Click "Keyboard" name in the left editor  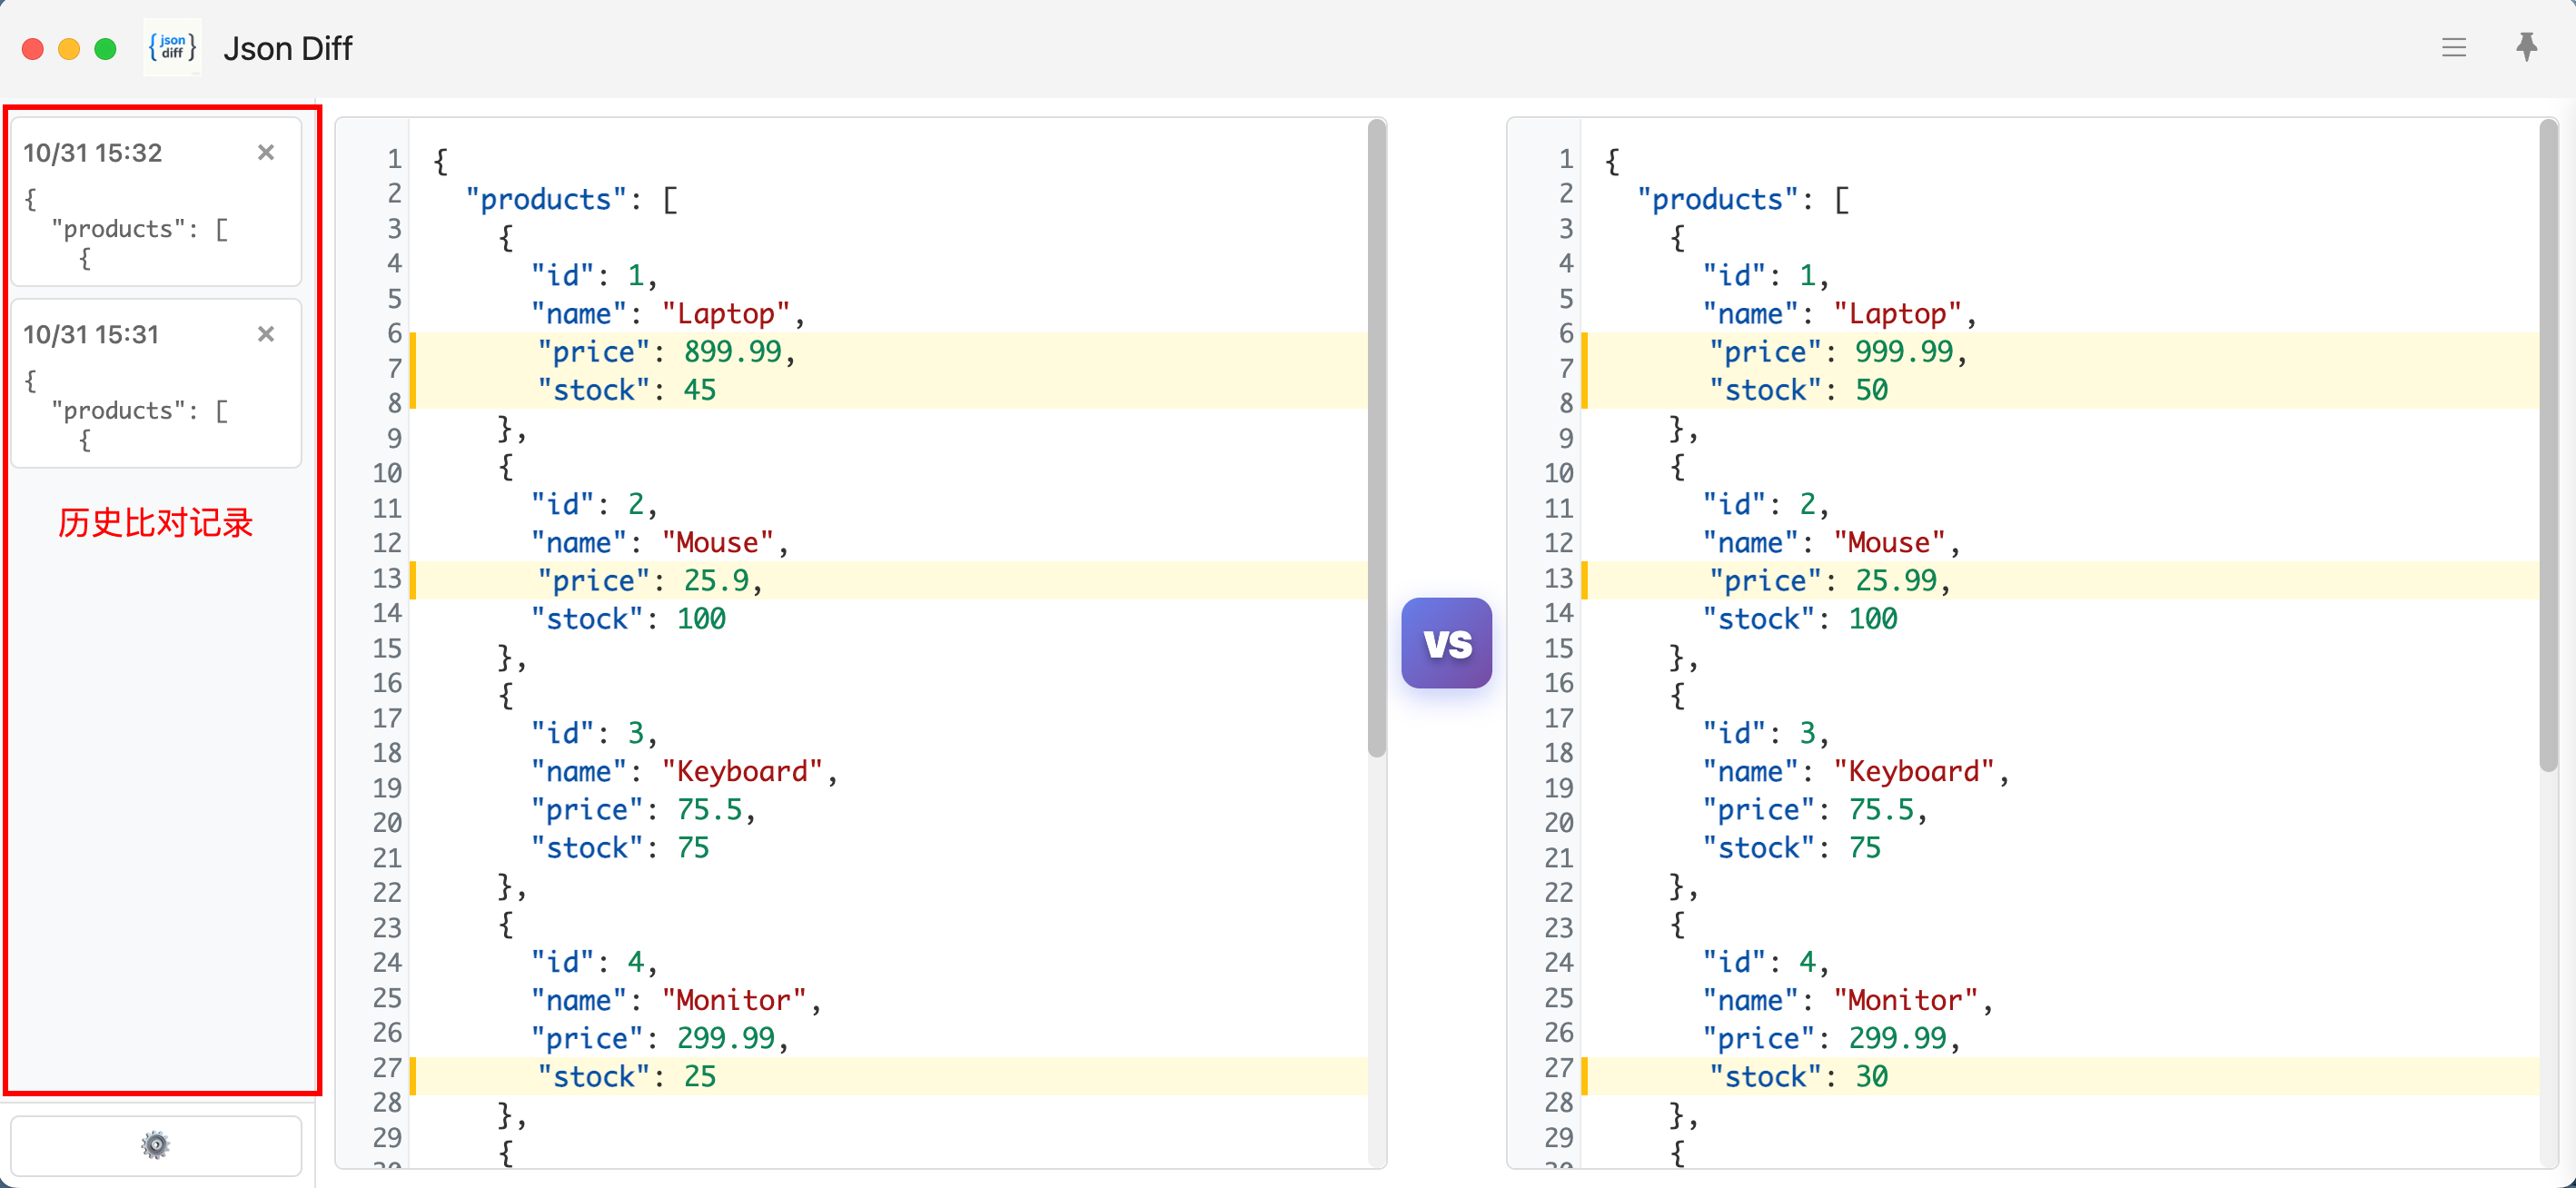click(x=742, y=771)
